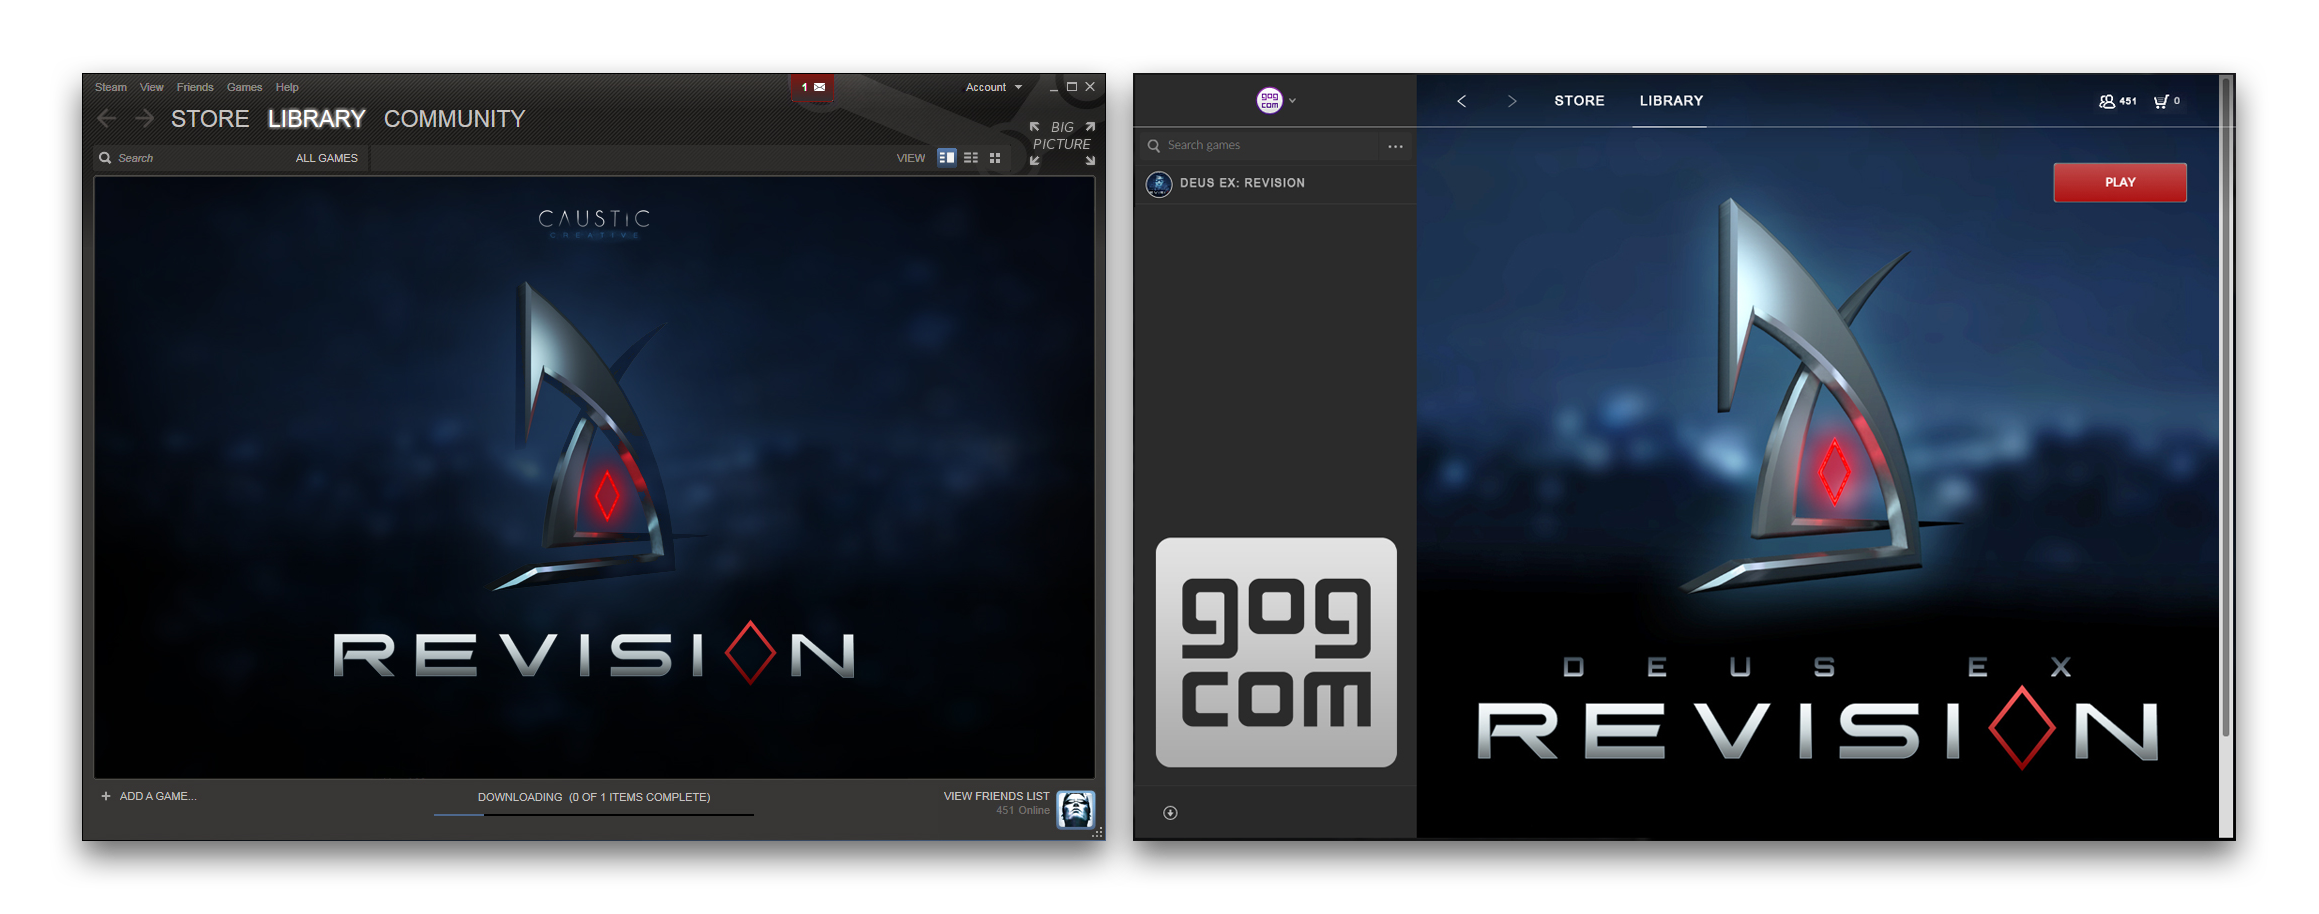The image size is (2319, 914).
Task: Go back in GOG Galaxy navigation
Action: point(1462,101)
